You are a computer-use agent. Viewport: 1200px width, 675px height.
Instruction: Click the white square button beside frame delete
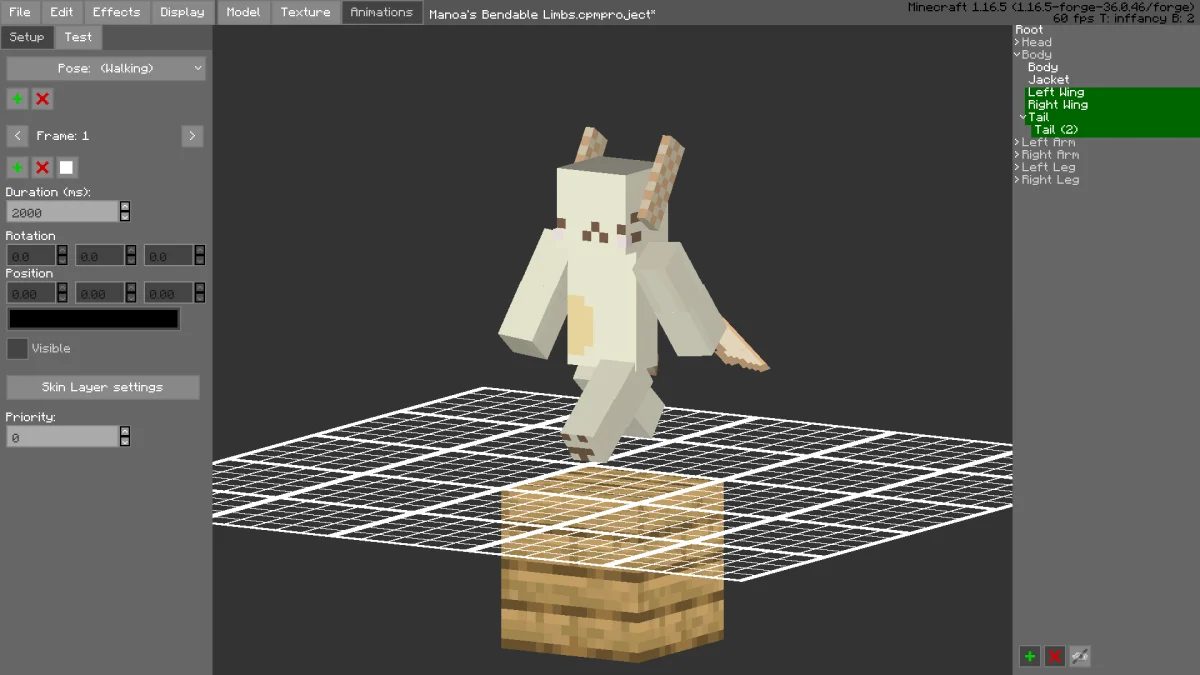(66, 167)
